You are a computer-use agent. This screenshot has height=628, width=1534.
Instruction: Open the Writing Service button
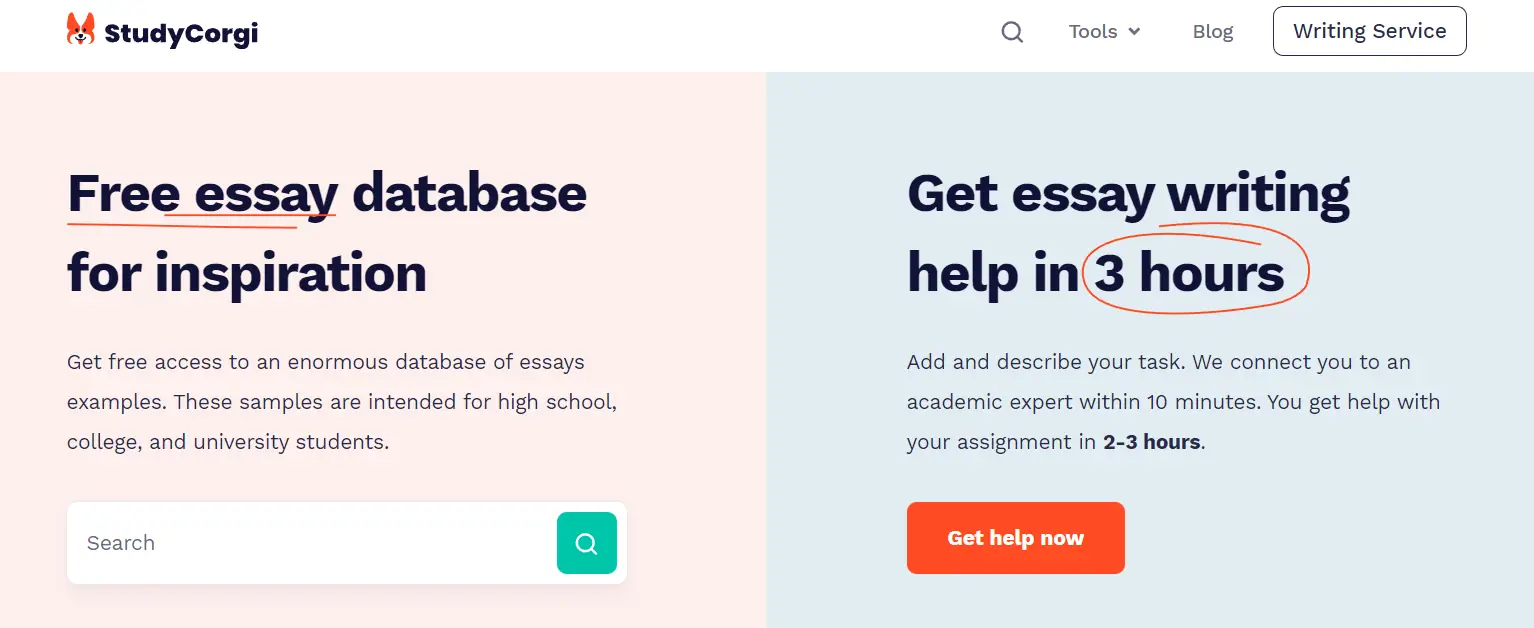pyautogui.click(x=1369, y=31)
